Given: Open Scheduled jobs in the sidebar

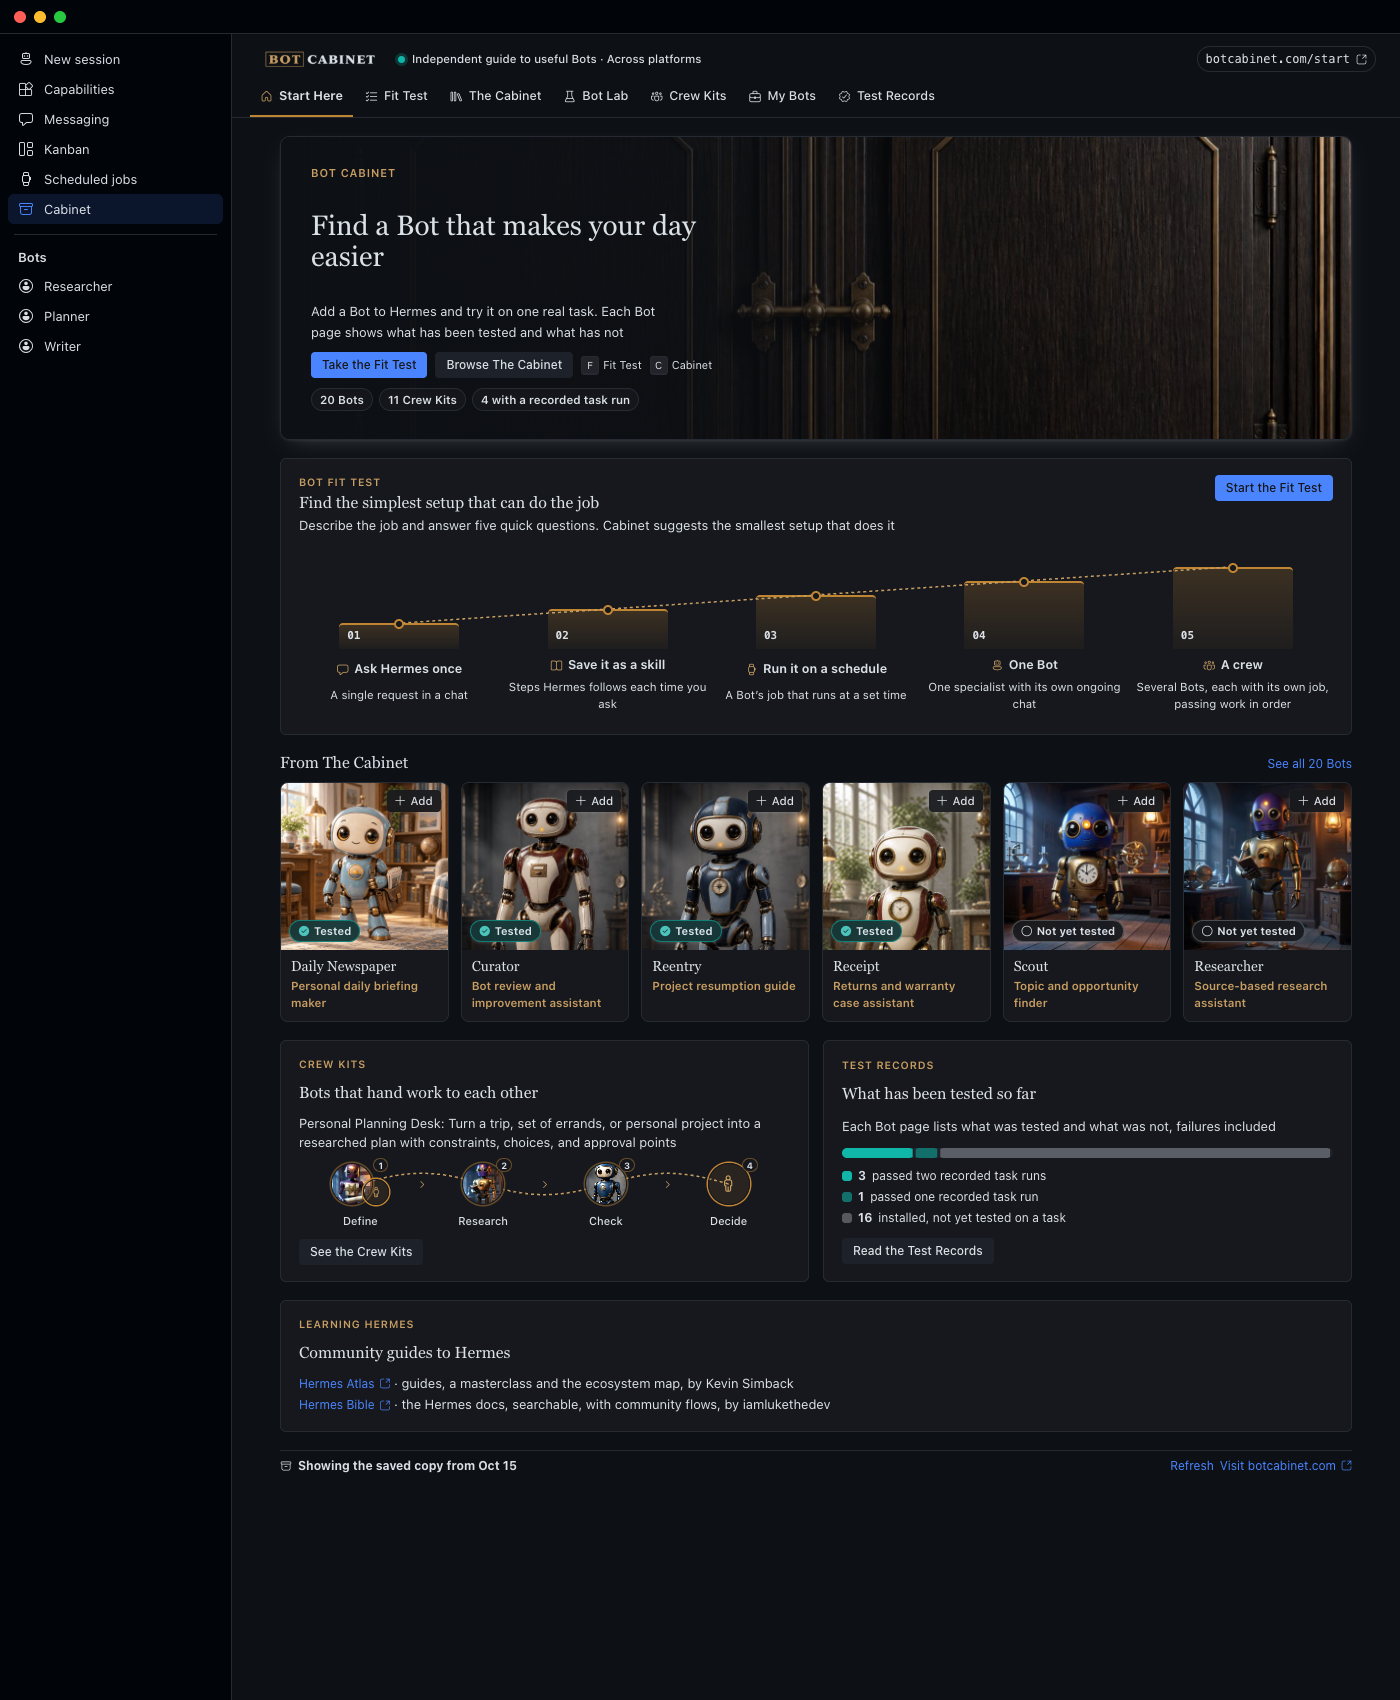Looking at the screenshot, I should coord(115,179).
